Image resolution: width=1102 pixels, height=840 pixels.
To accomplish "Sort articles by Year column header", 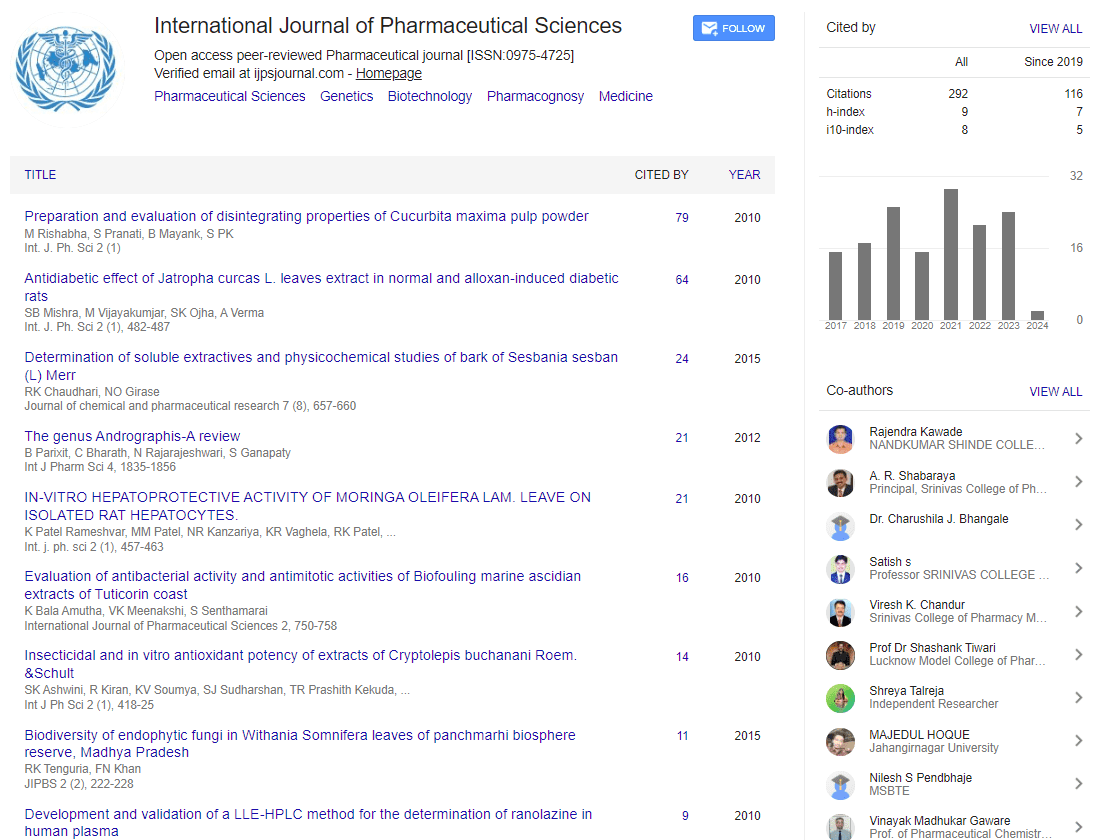I will click(x=744, y=175).
